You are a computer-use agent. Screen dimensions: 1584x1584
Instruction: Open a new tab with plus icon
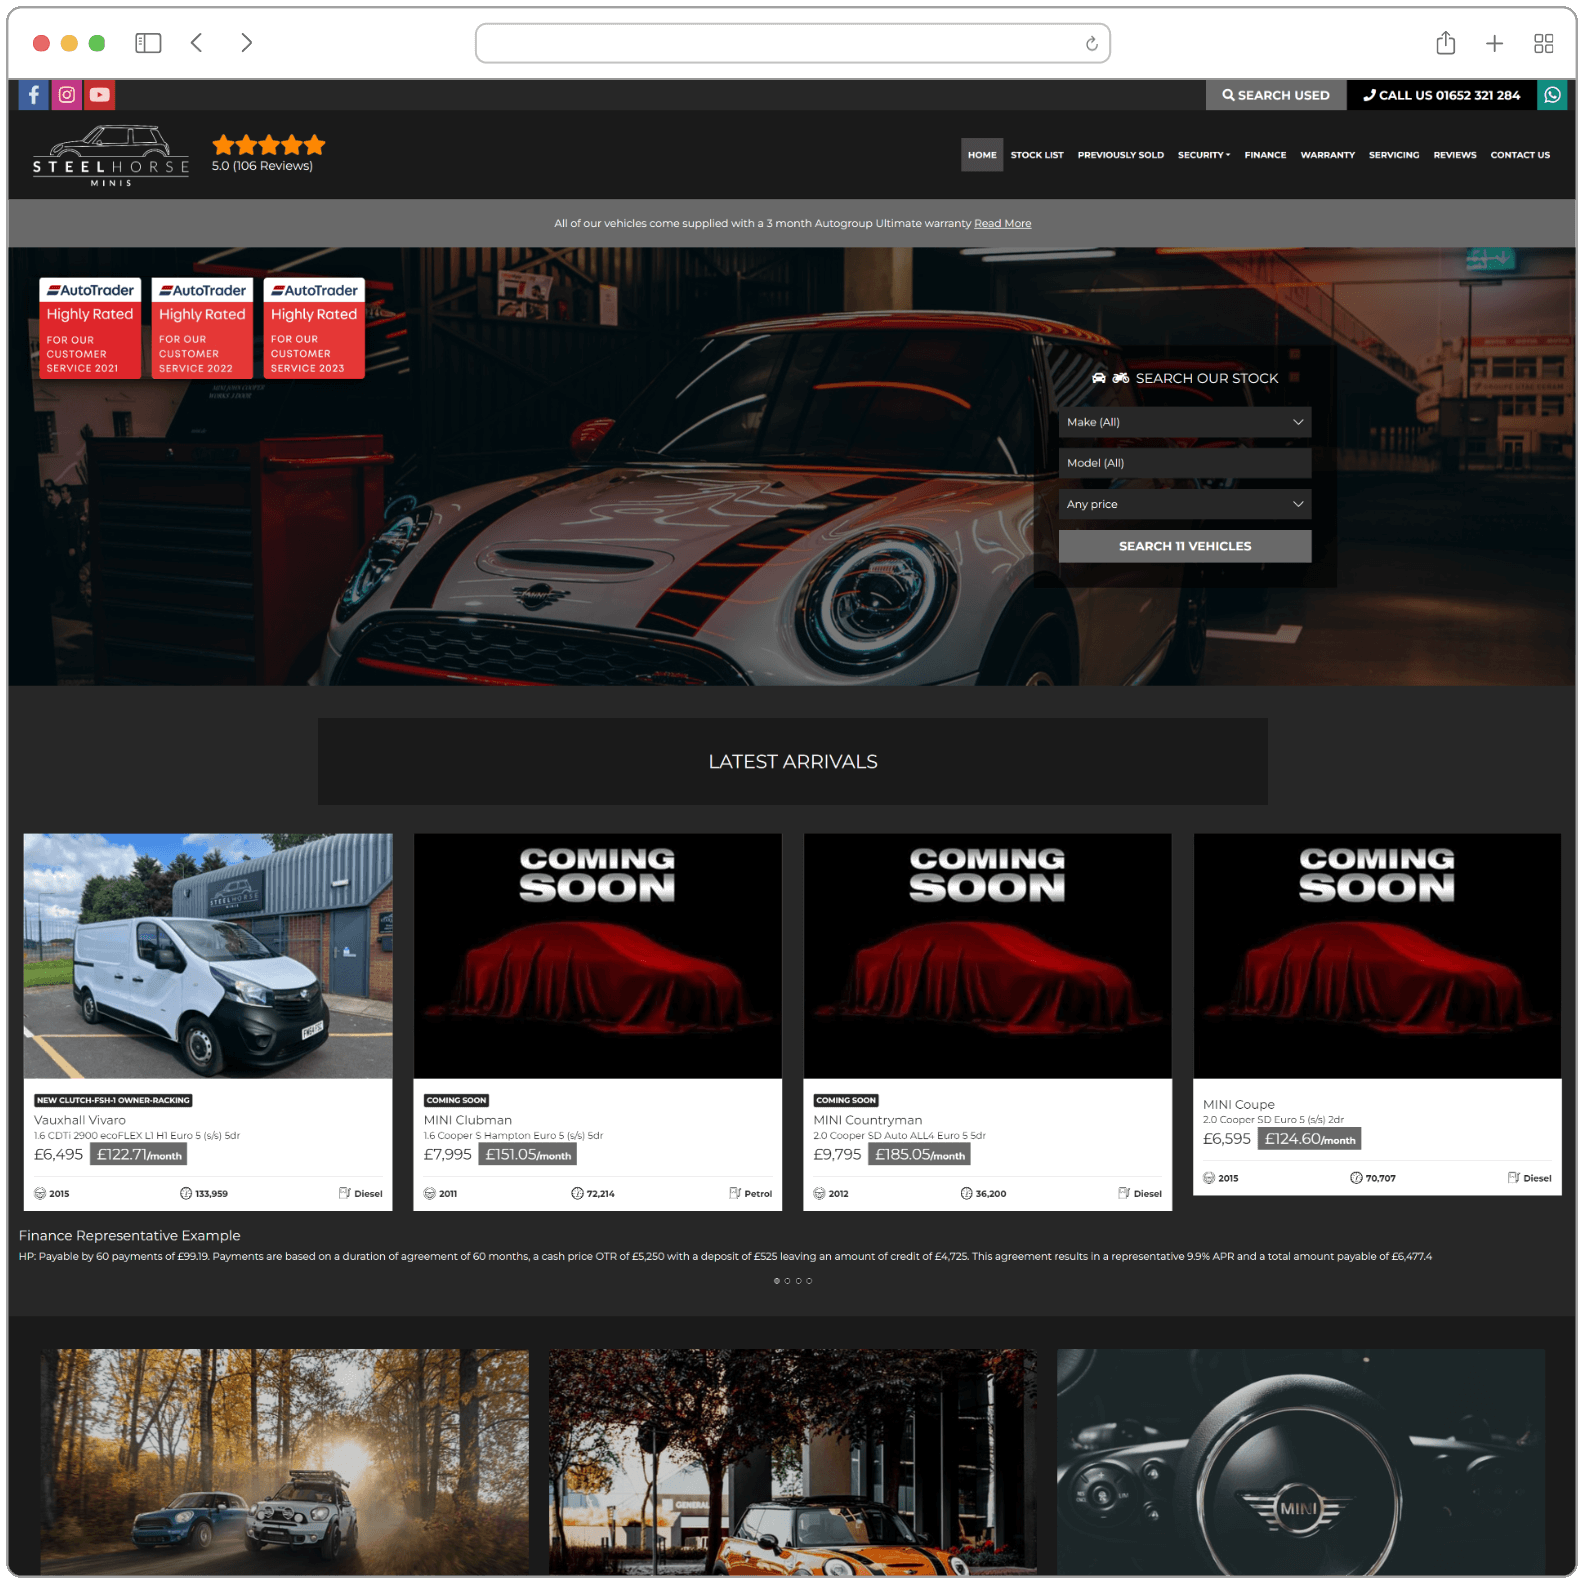1494,43
